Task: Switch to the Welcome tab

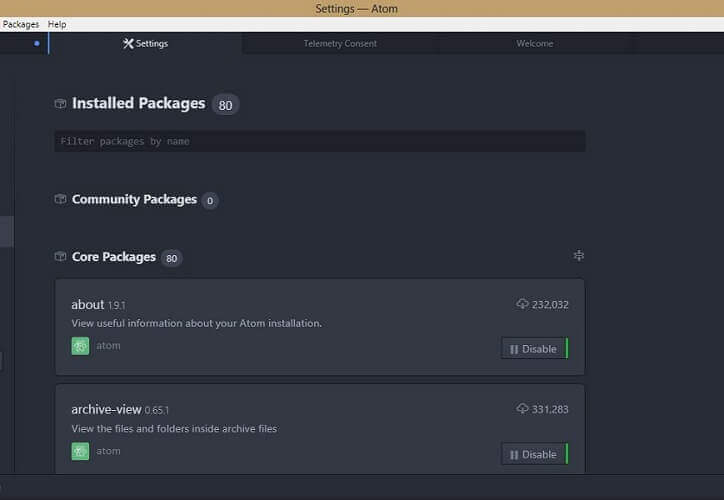Action: point(535,43)
